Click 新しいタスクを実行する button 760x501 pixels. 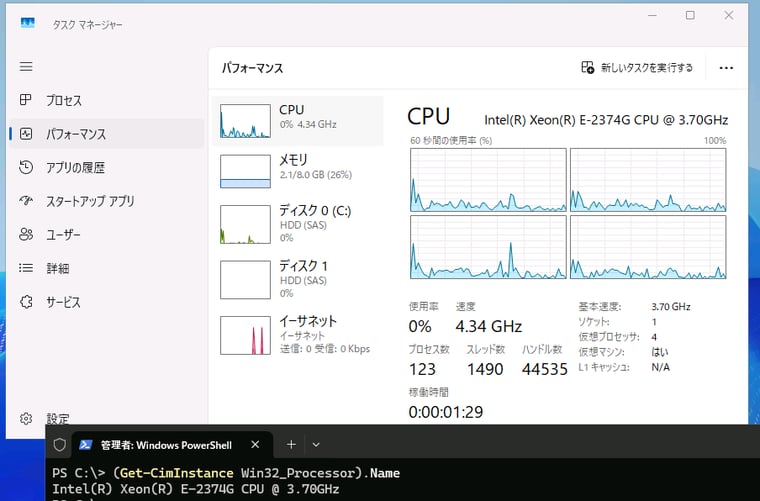click(637, 67)
